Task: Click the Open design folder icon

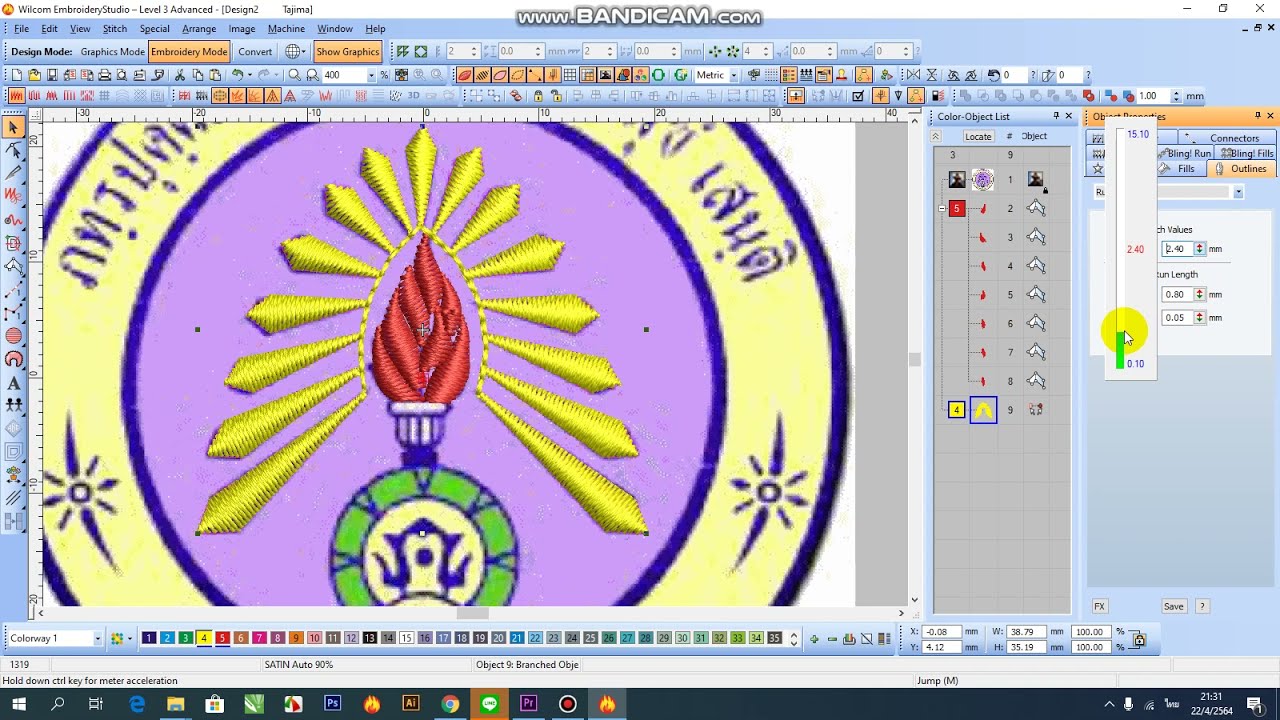Action: 34,75
